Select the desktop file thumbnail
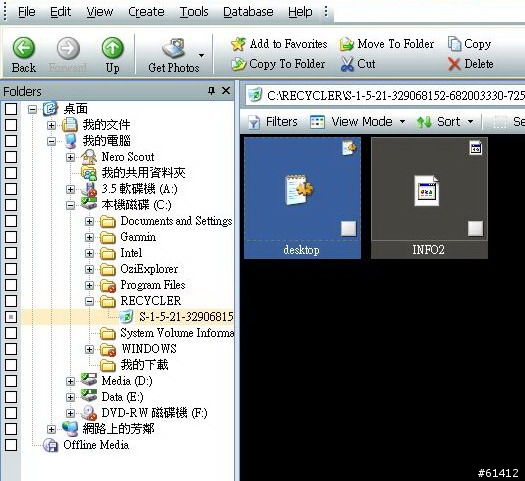Viewport: 525px width, 481px height. [x=302, y=197]
